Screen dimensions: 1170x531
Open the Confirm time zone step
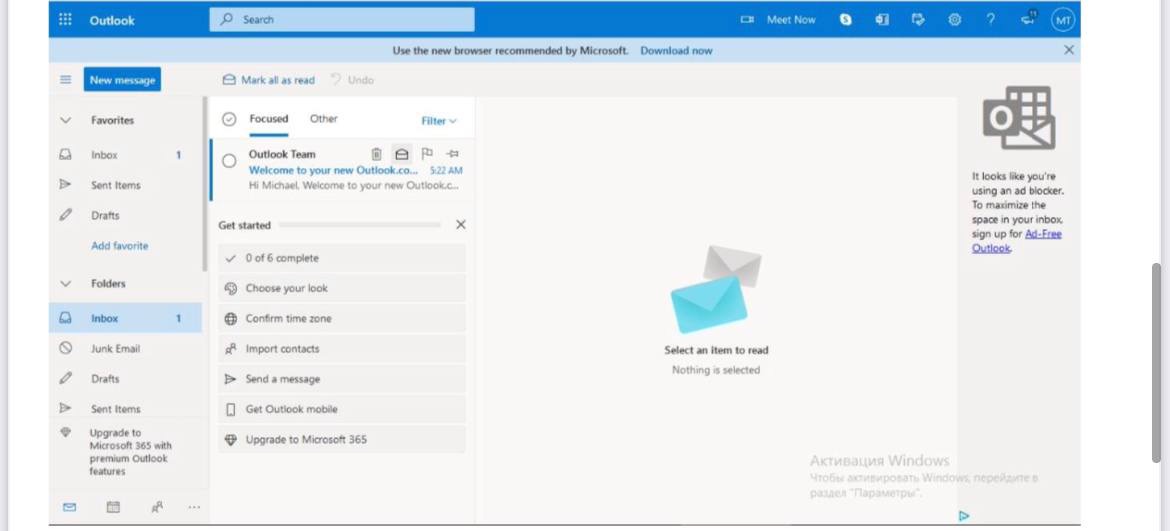342,318
